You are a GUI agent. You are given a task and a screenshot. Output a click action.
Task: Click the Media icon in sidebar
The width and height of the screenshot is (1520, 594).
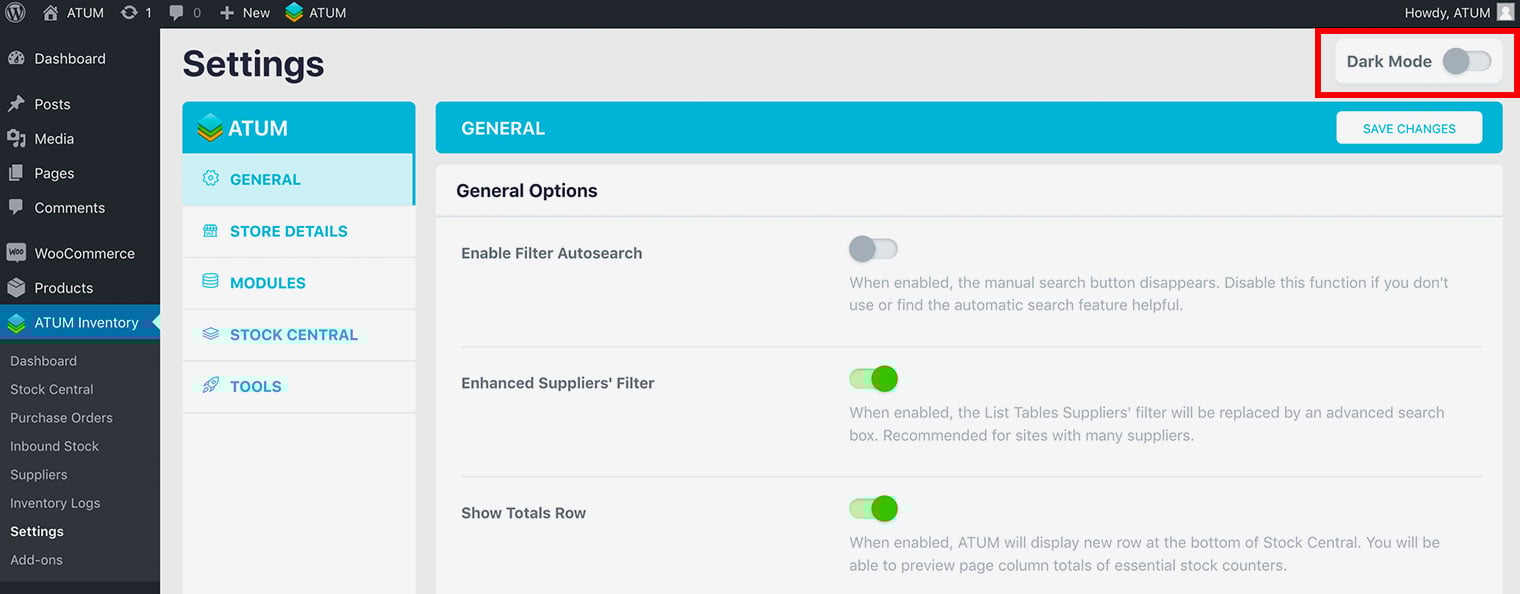[16, 139]
